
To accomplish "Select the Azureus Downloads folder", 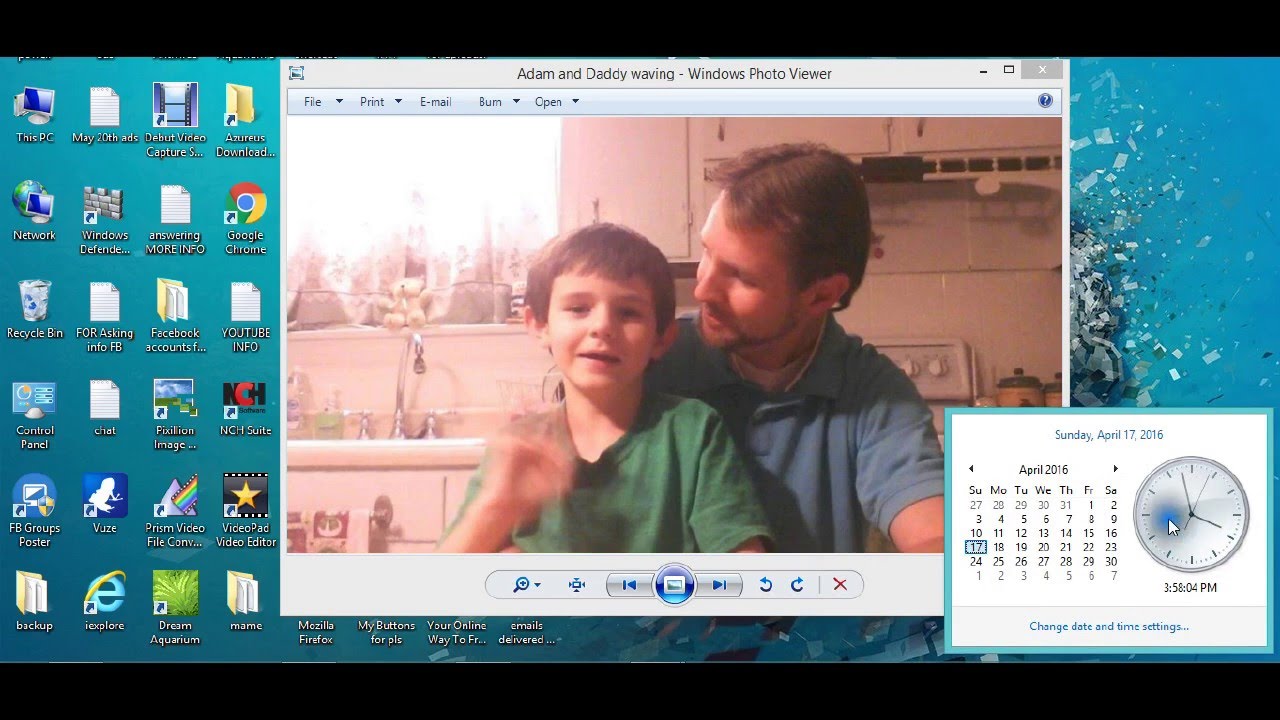I will point(245,120).
